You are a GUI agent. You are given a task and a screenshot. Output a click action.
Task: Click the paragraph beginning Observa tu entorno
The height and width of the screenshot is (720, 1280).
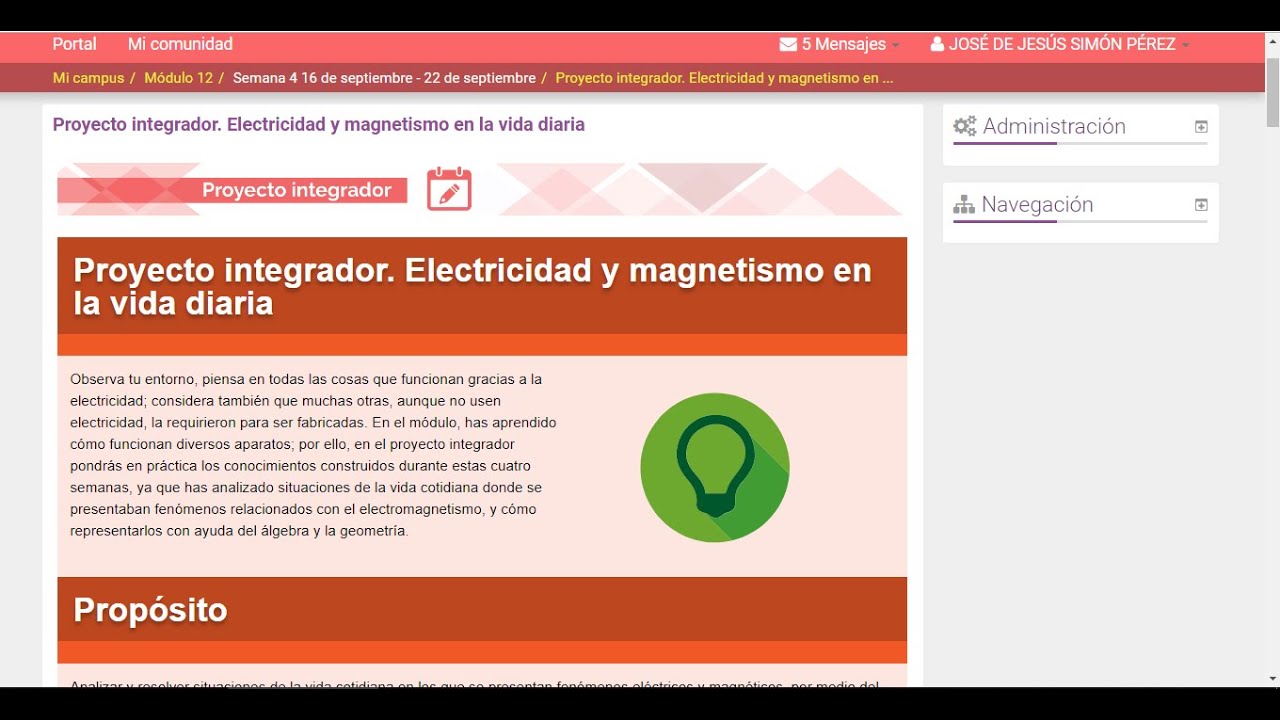313,455
